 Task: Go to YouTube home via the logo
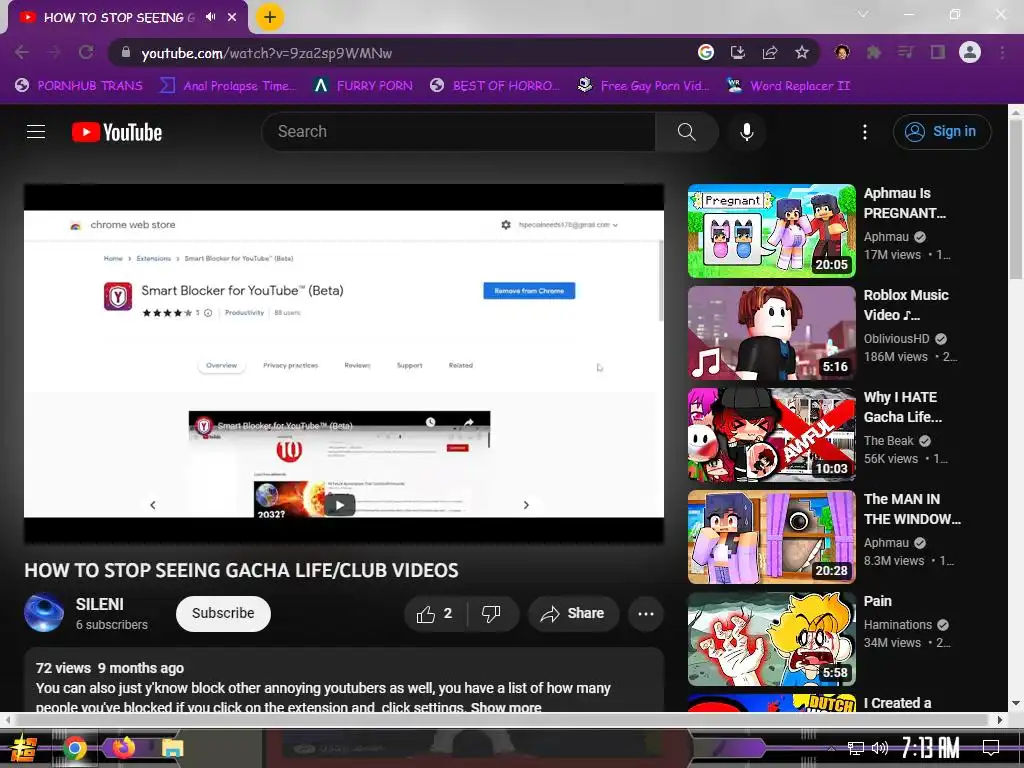tap(117, 132)
